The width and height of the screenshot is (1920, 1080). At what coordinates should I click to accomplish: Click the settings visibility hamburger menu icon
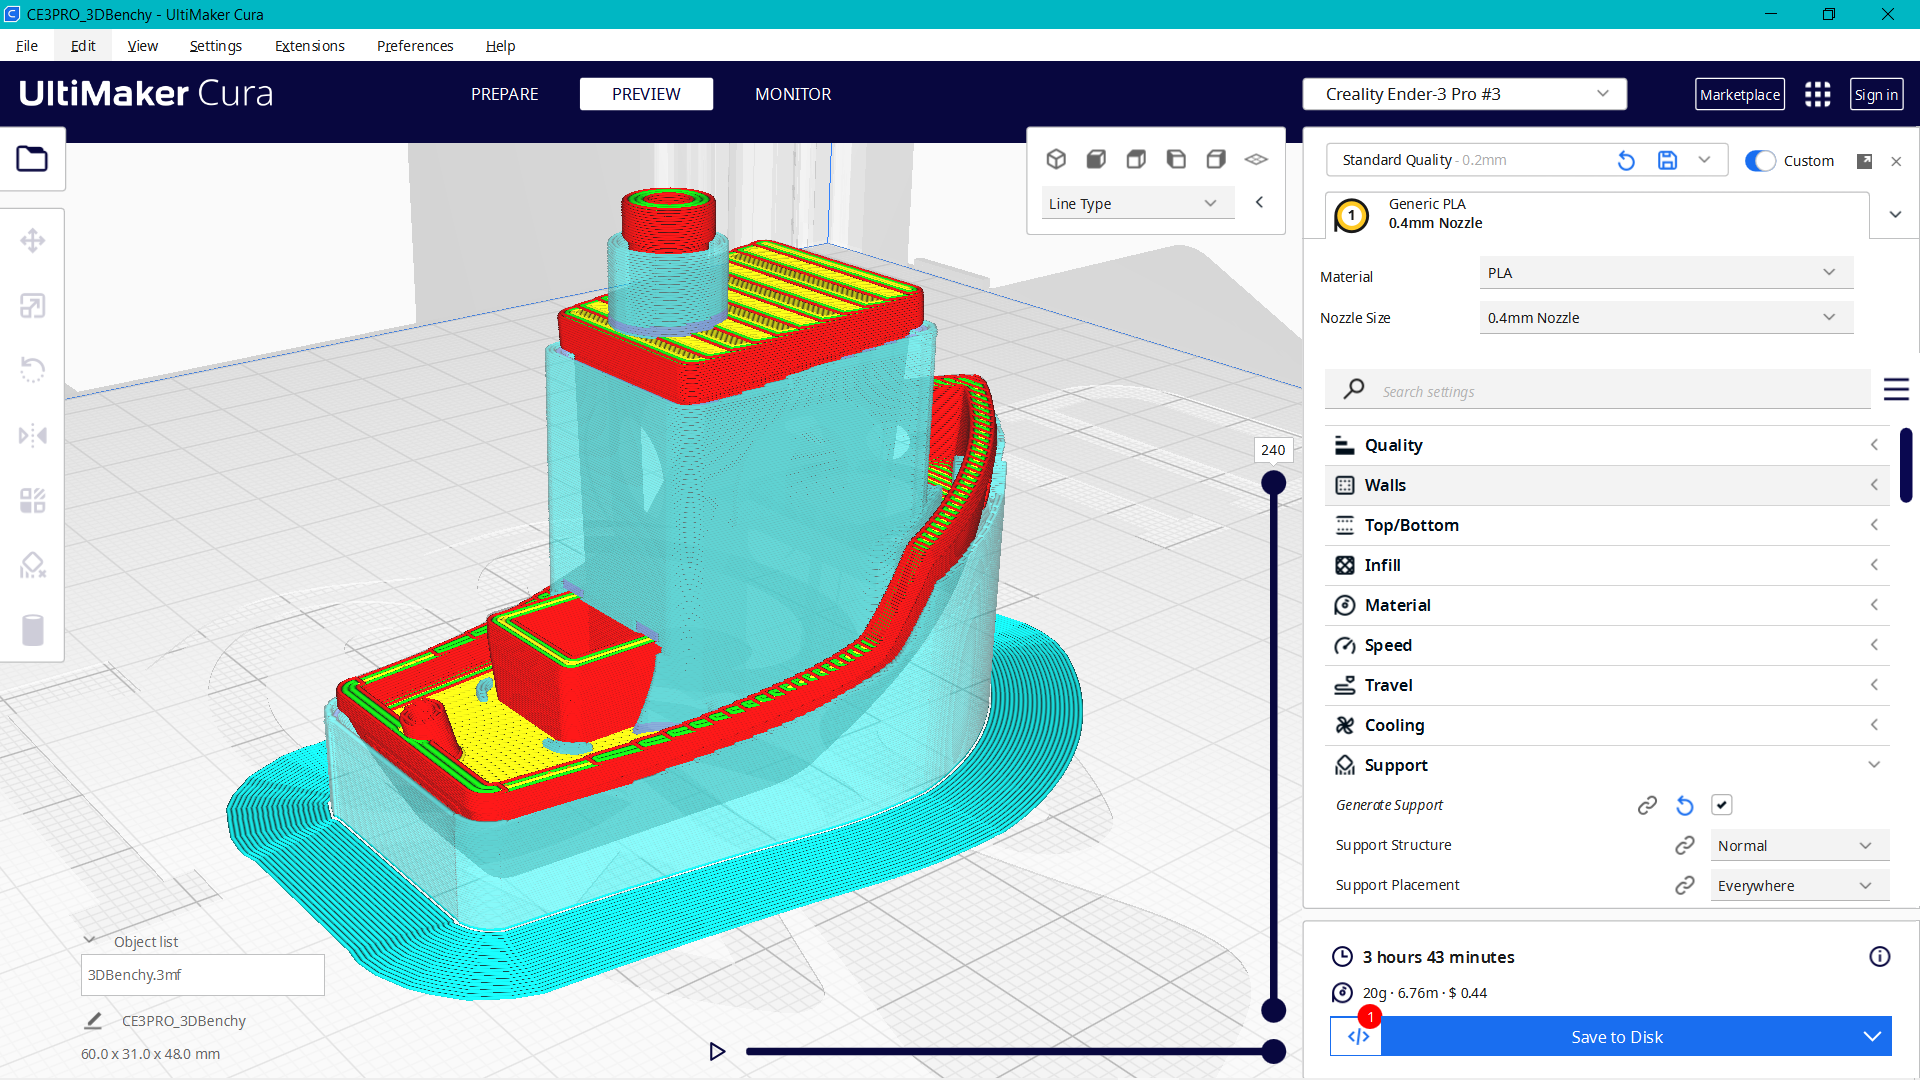click(1896, 390)
